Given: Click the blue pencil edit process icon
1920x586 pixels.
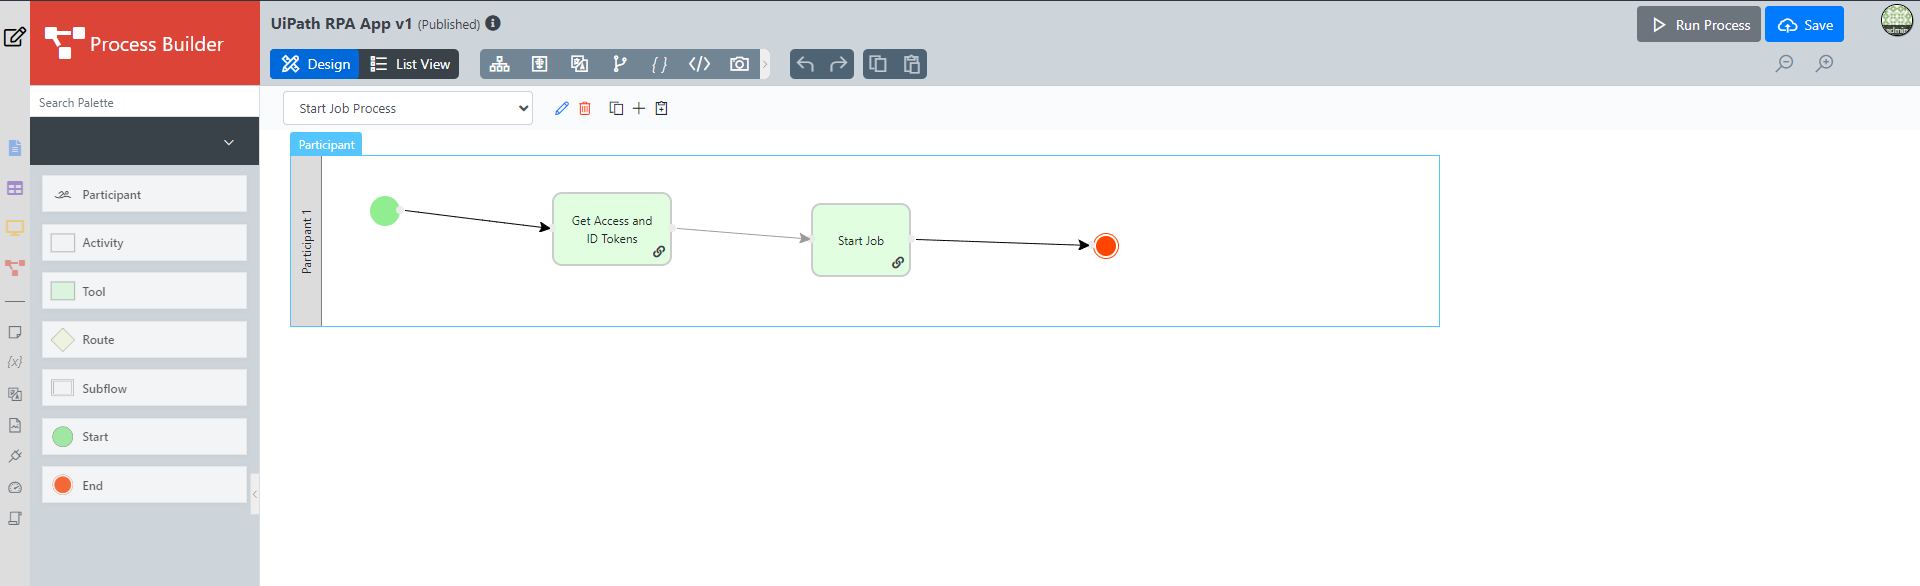Looking at the screenshot, I should pos(561,108).
